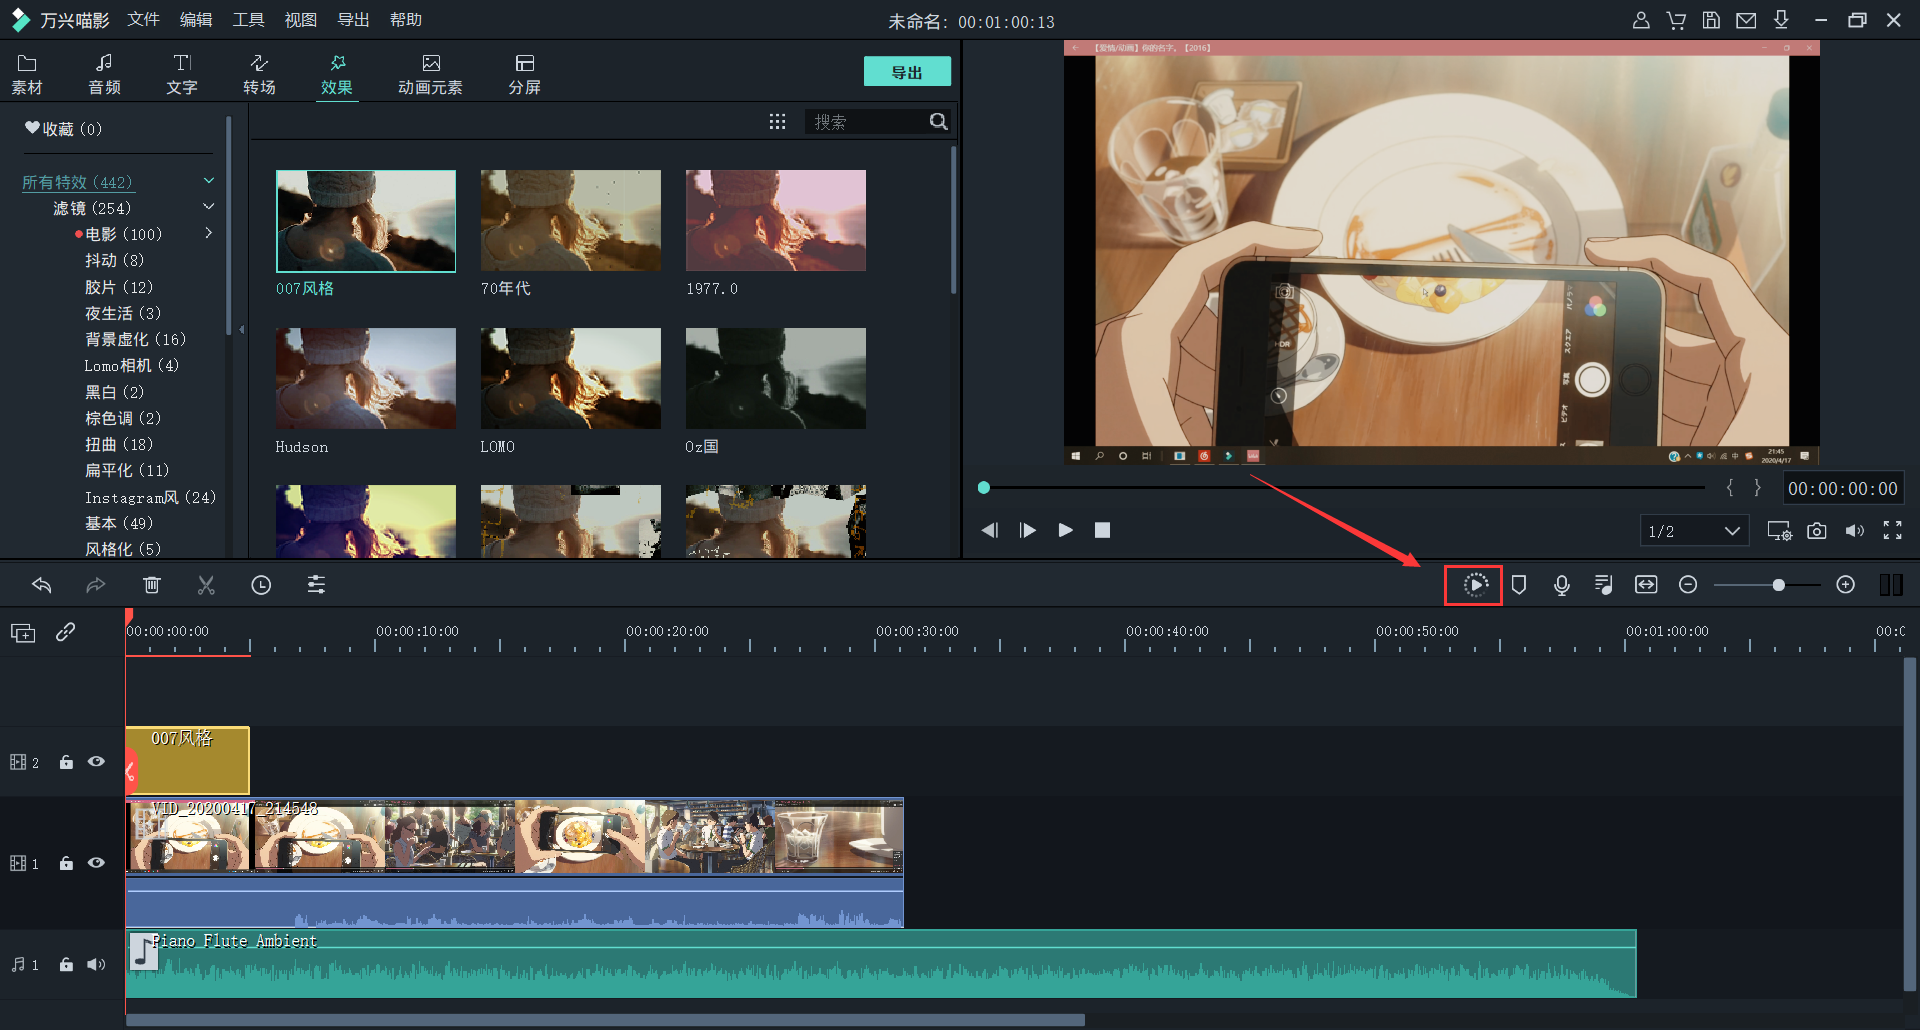
Task: Click the render preview icon in timeline toolbar
Action: point(1474,585)
